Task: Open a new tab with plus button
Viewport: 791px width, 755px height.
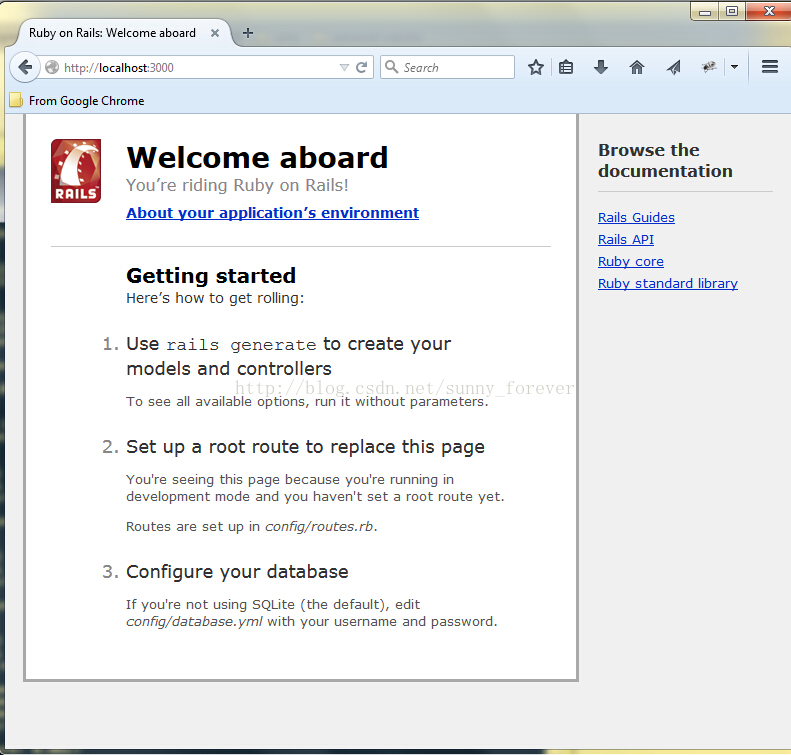Action: [x=248, y=33]
